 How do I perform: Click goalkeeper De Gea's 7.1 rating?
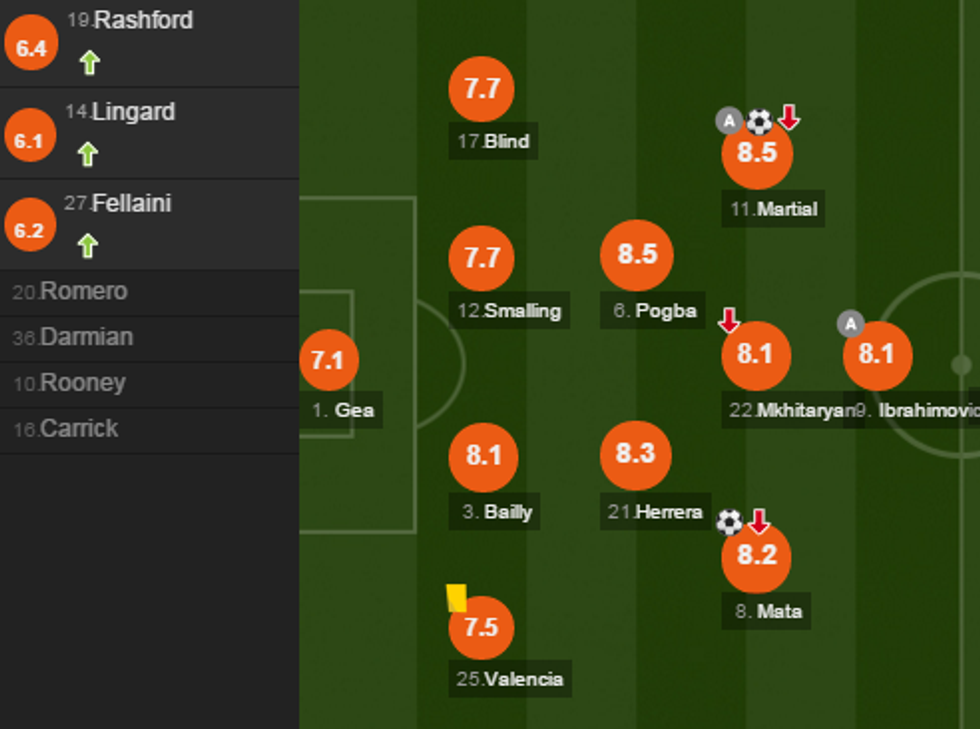point(328,360)
